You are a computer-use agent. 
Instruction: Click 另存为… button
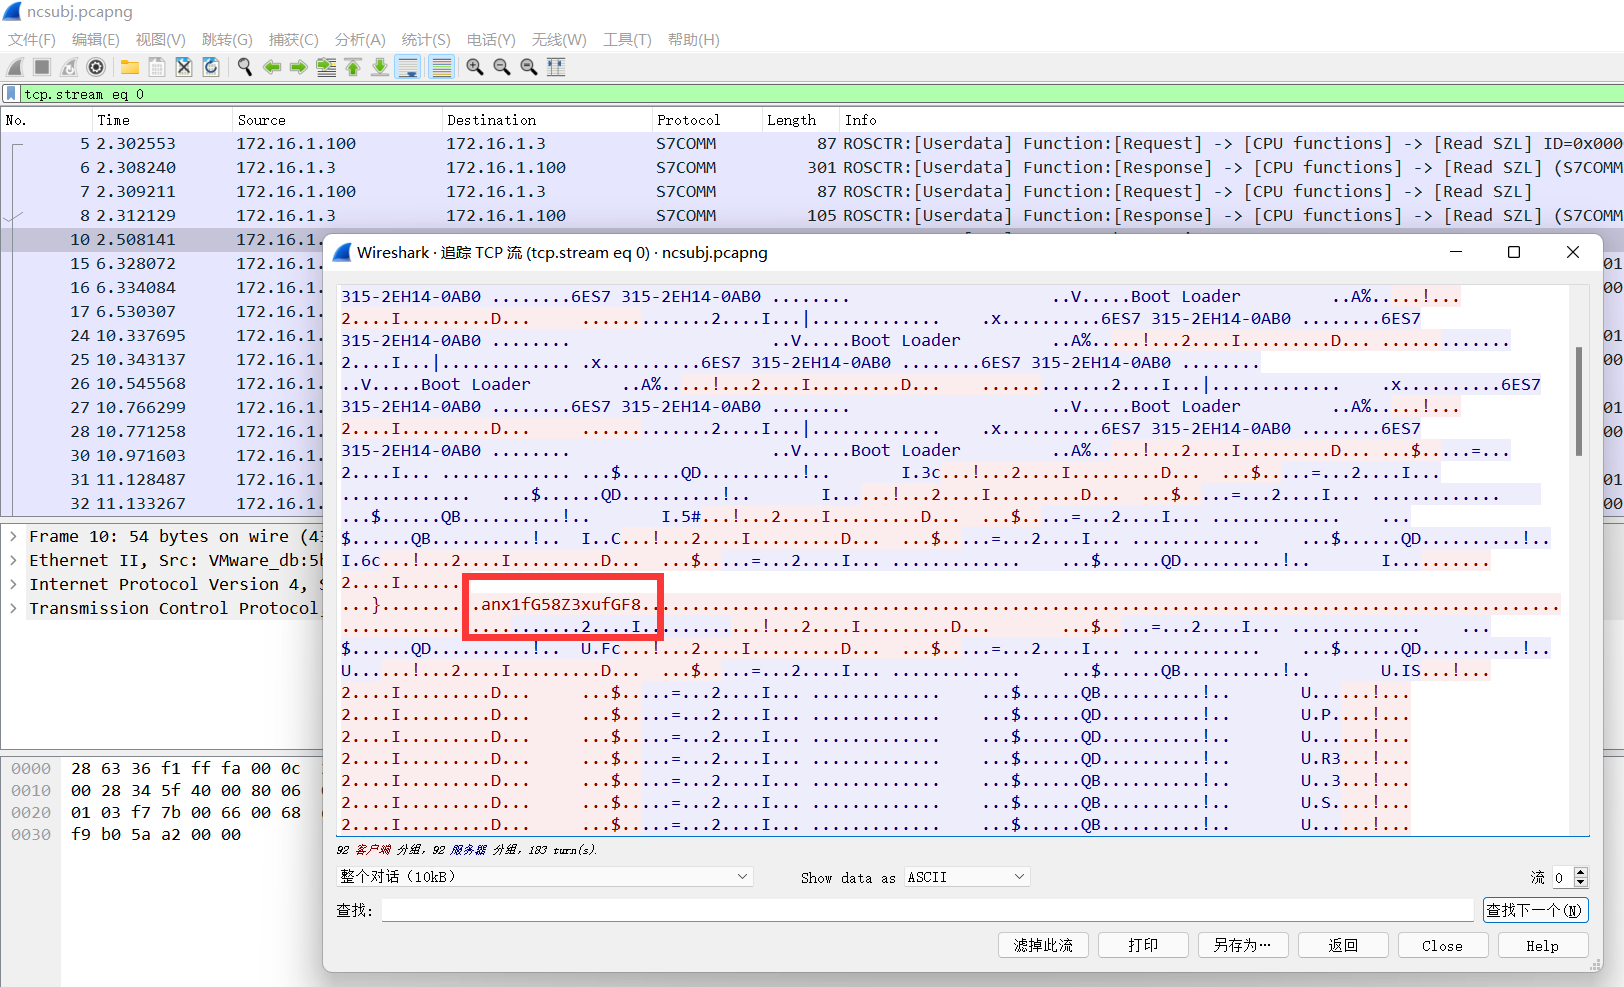1243,946
